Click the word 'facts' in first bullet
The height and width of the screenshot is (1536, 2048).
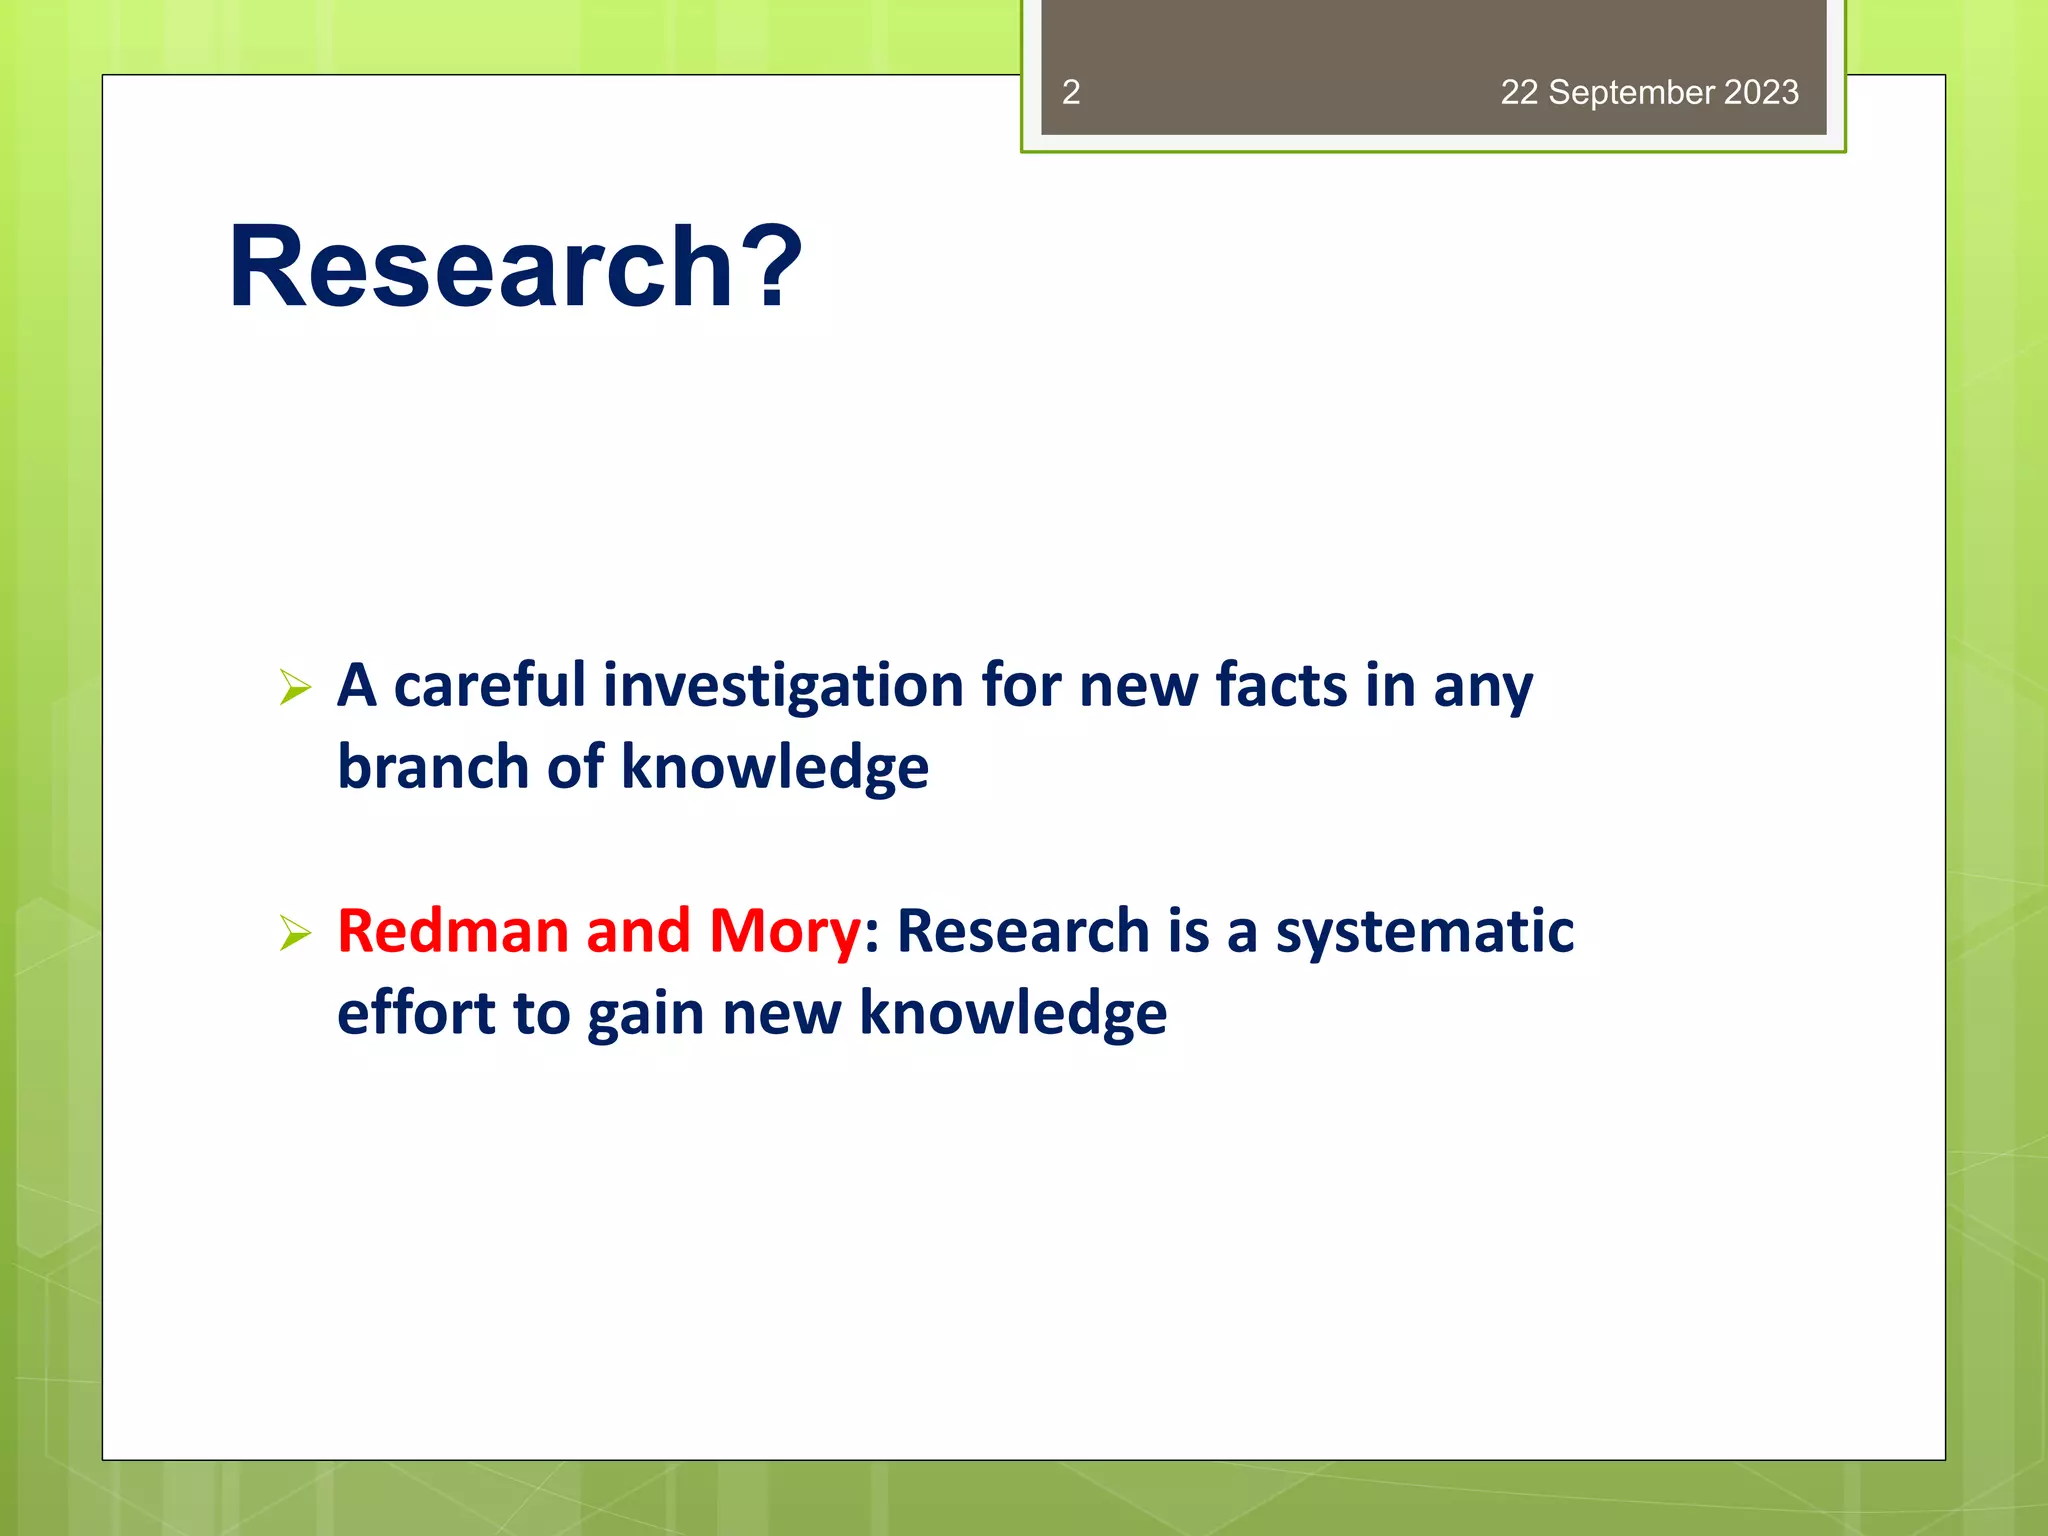[x=1281, y=686]
